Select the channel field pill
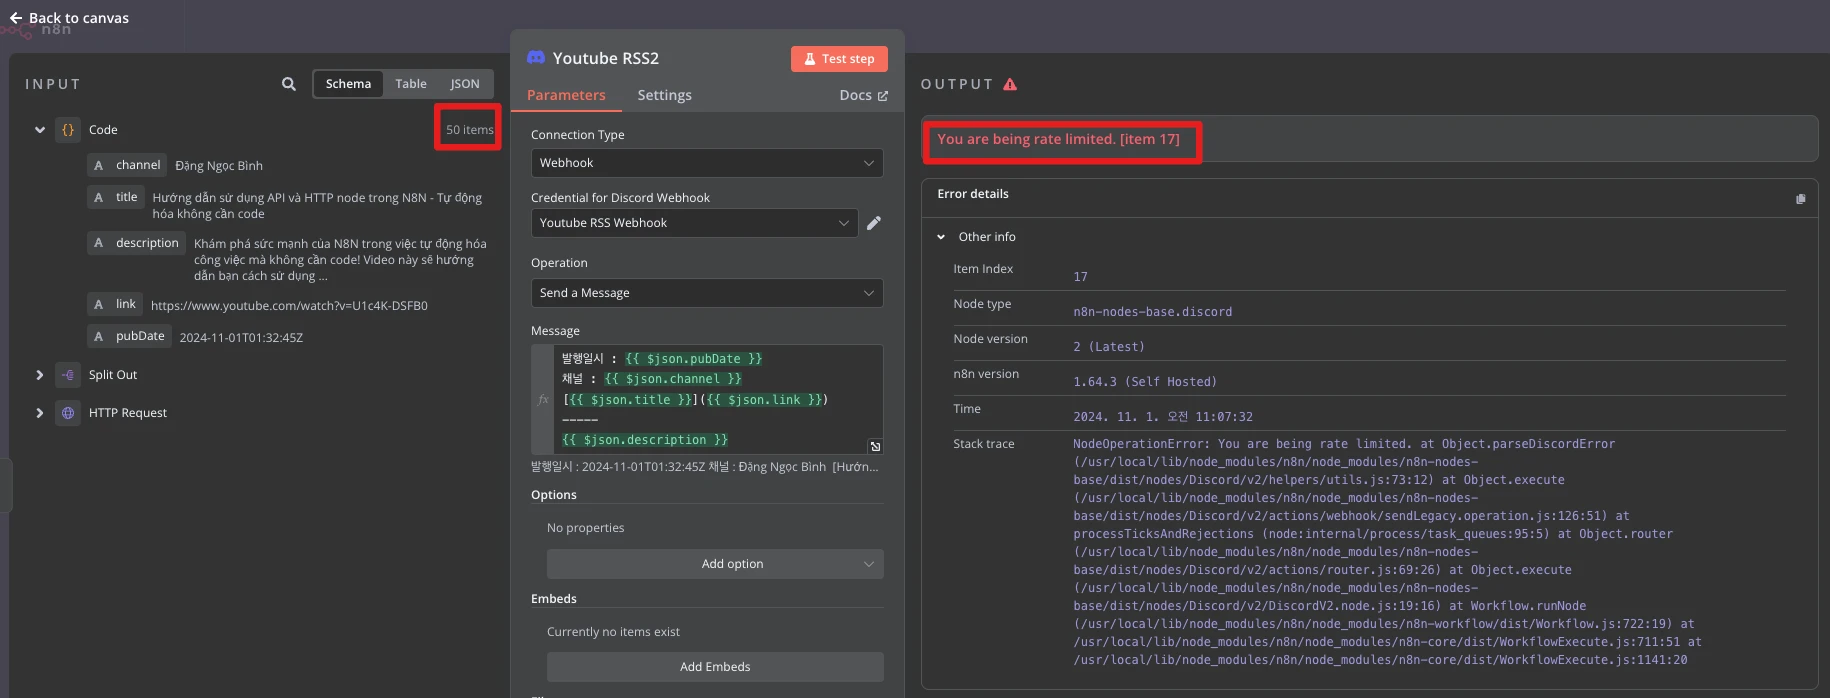1830x698 pixels. [x=127, y=165]
